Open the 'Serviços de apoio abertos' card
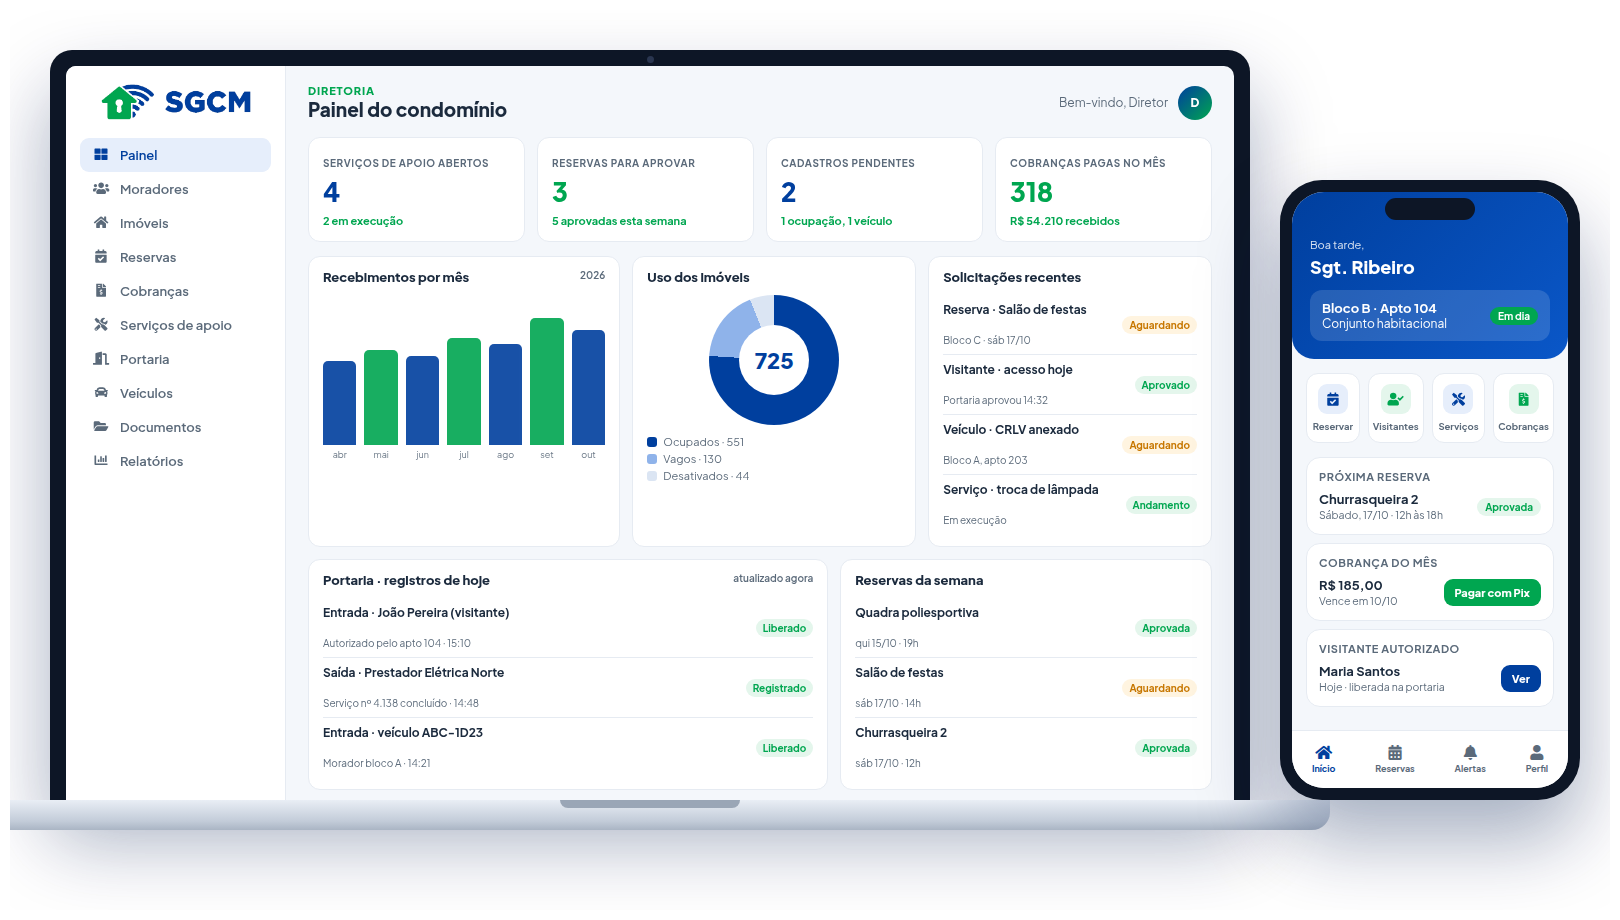This screenshot has height=920, width=1620. tap(416, 190)
